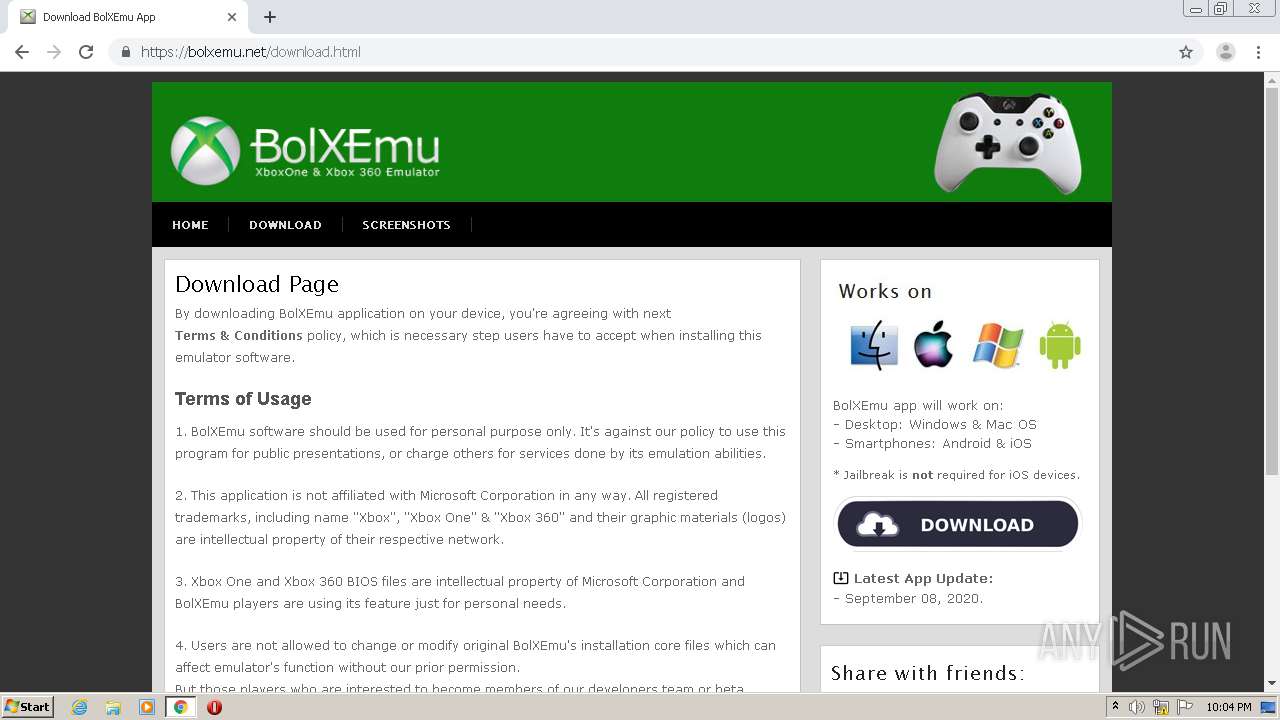The height and width of the screenshot is (720, 1280).
Task: Click the Chrome taskbar icon
Action: (180, 707)
